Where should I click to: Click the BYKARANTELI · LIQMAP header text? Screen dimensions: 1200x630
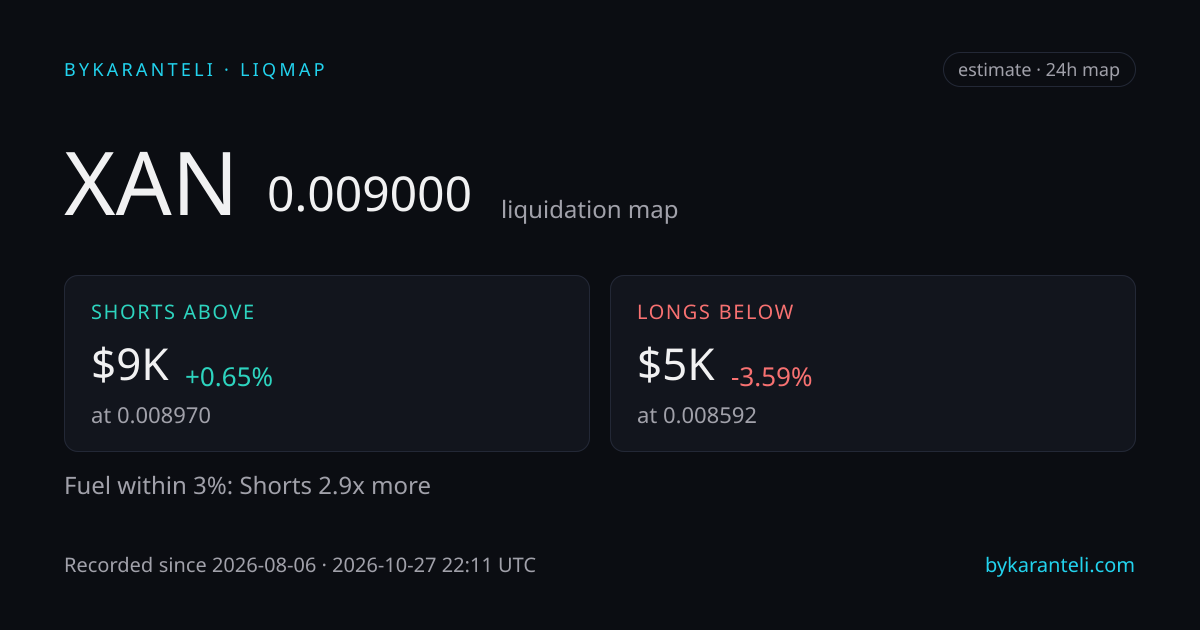(195, 70)
